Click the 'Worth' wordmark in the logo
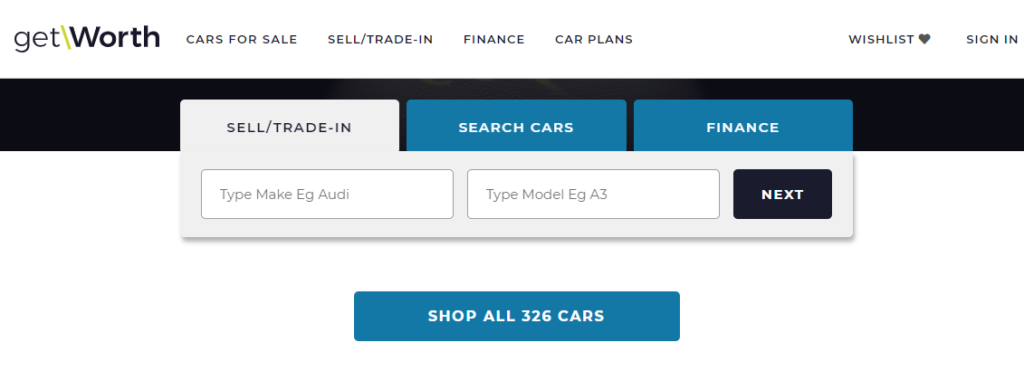This screenshot has width=1024, height=390. coord(116,38)
